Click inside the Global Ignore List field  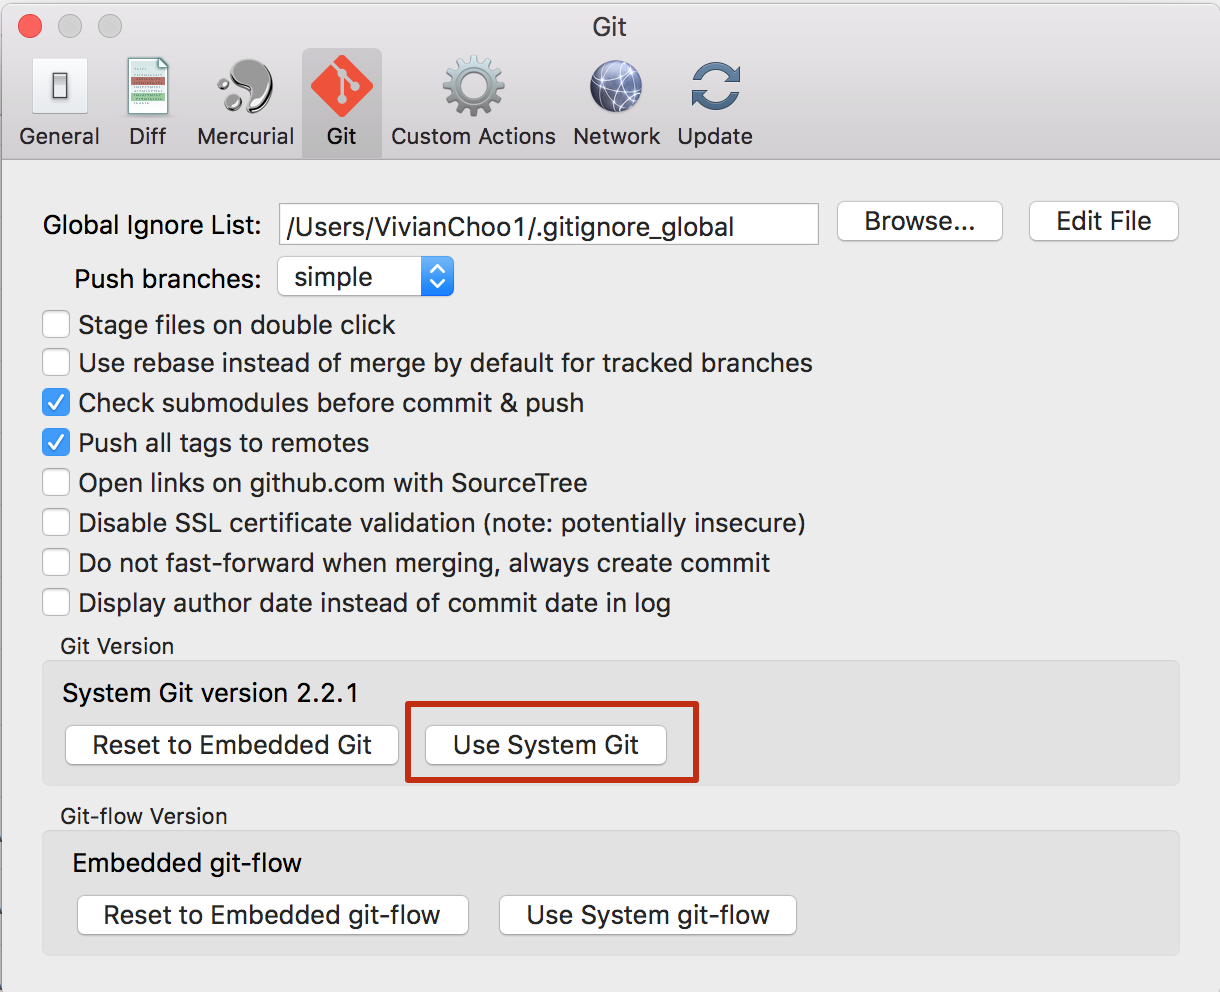548,224
